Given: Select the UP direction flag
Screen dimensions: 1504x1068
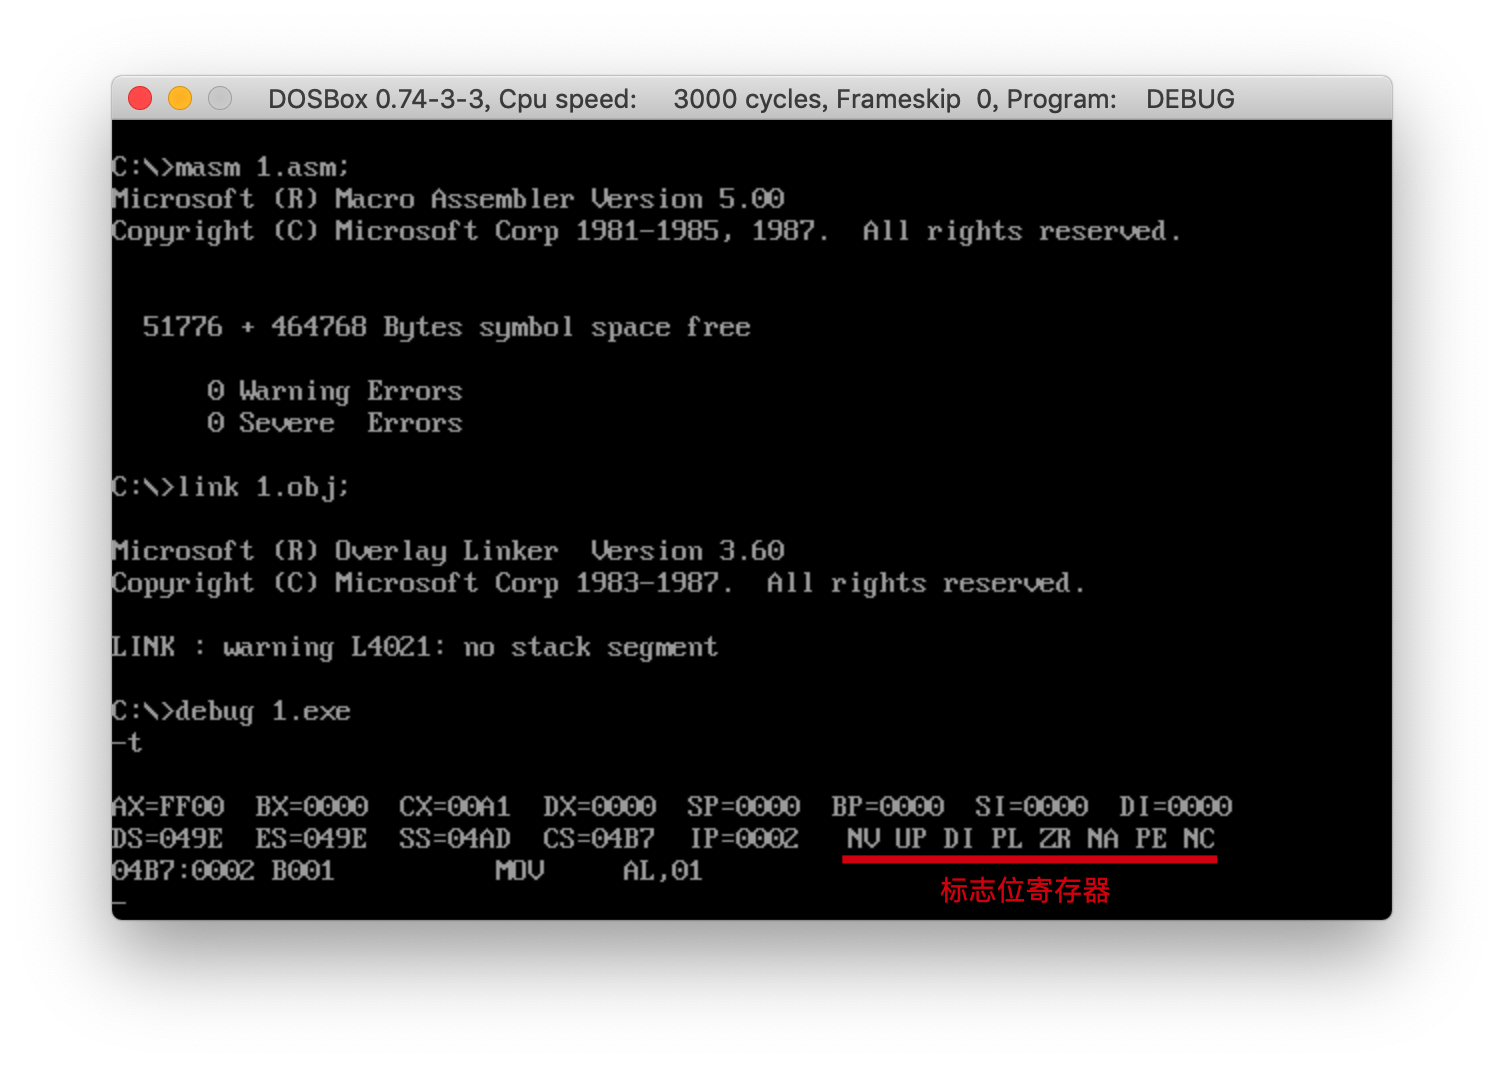Looking at the screenshot, I should coord(911,838).
